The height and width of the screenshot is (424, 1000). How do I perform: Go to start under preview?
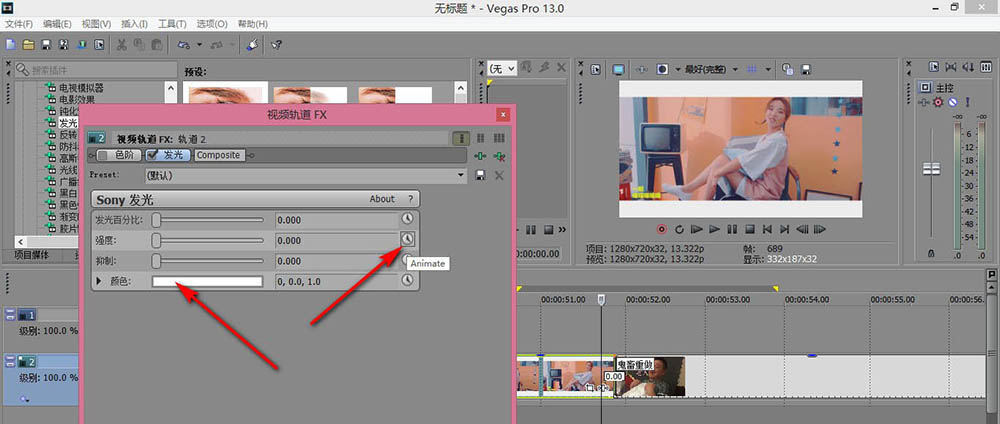click(768, 229)
